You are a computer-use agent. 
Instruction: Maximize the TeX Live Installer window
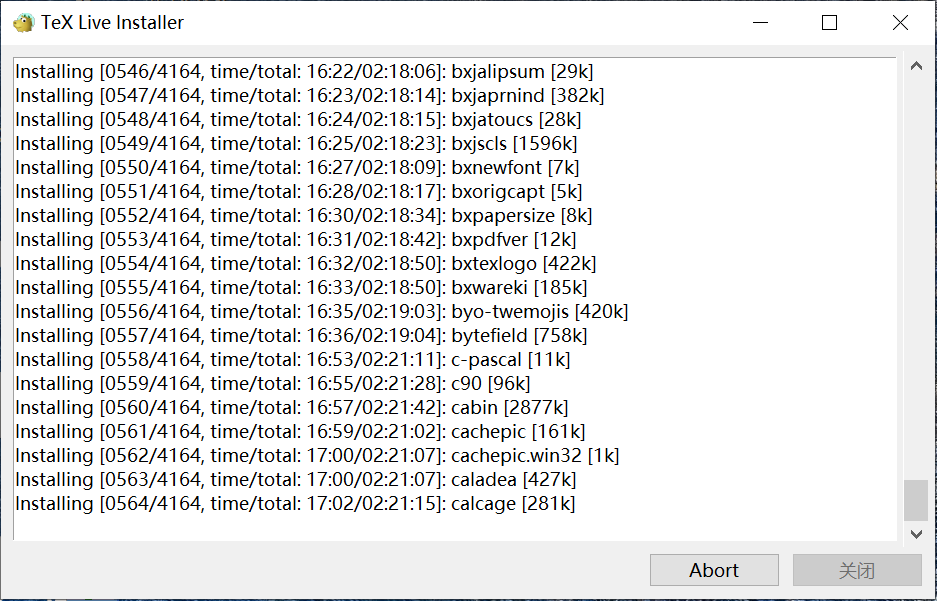[x=829, y=22]
